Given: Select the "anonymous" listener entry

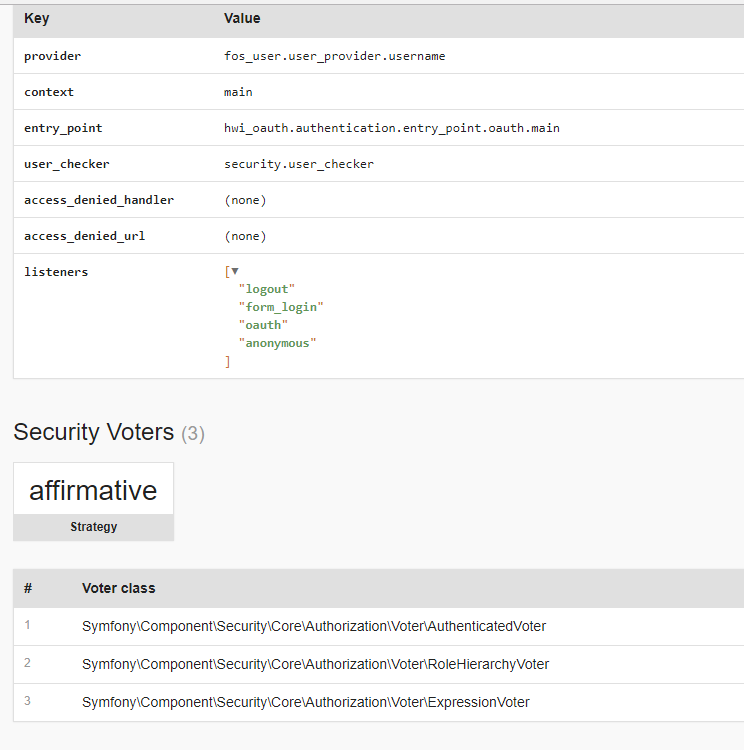Looking at the screenshot, I should pos(278,343).
